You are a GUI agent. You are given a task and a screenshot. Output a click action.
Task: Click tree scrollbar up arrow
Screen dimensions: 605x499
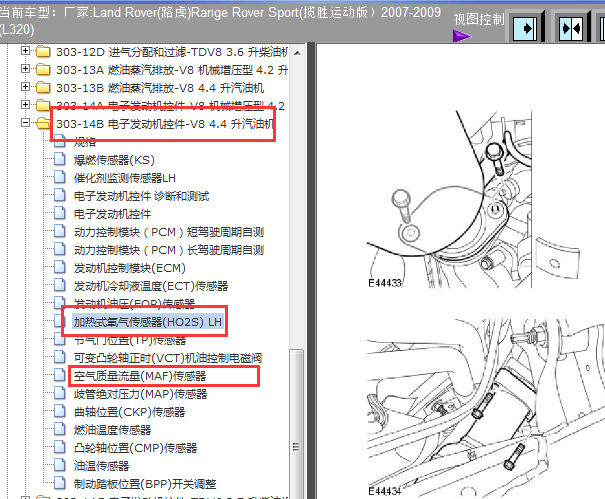click(297, 53)
